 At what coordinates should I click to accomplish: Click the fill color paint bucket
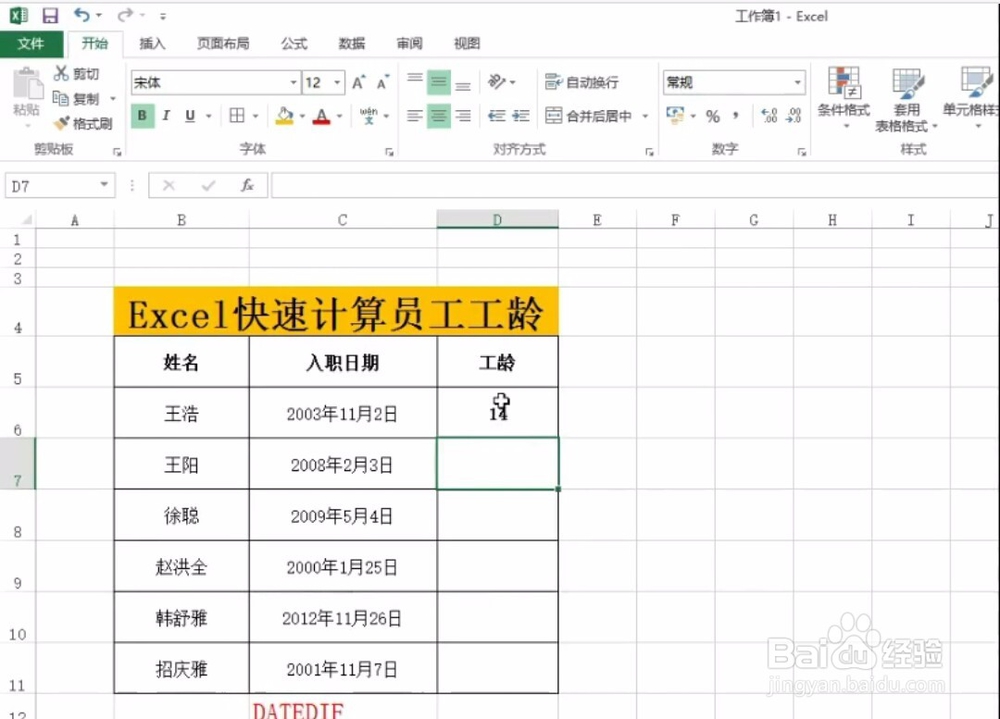tap(284, 115)
